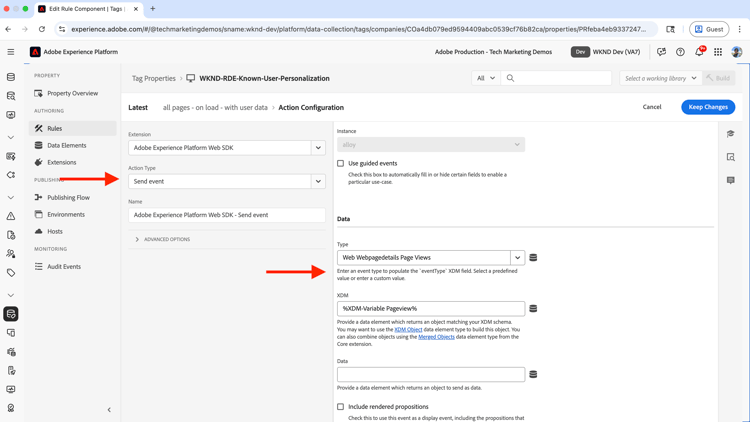The image size is (750, 422).
Task: Open the help question mark icon
Action: point(680,52)
